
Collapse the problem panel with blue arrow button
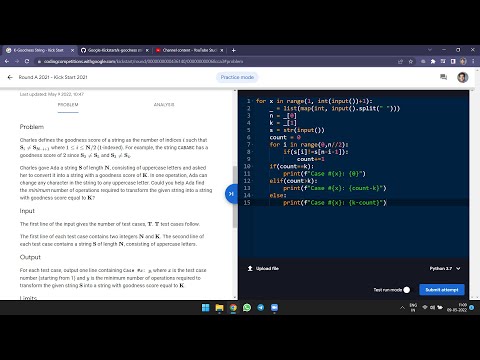(x=231, y=194)
